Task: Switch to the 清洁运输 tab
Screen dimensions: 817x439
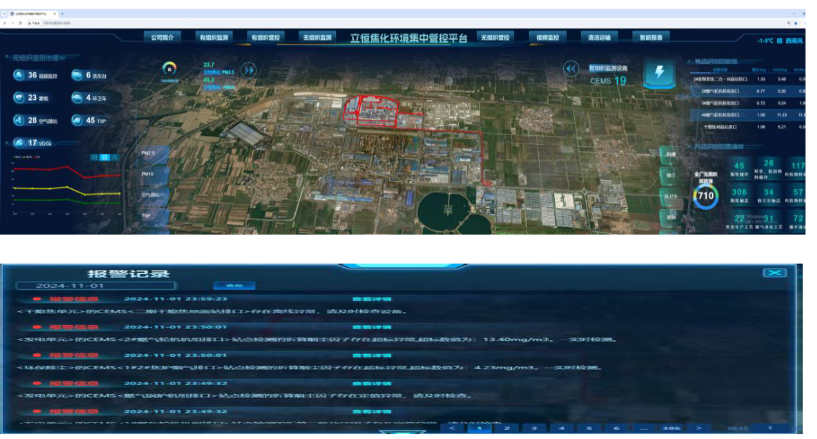Action: (x=599, y=37)
